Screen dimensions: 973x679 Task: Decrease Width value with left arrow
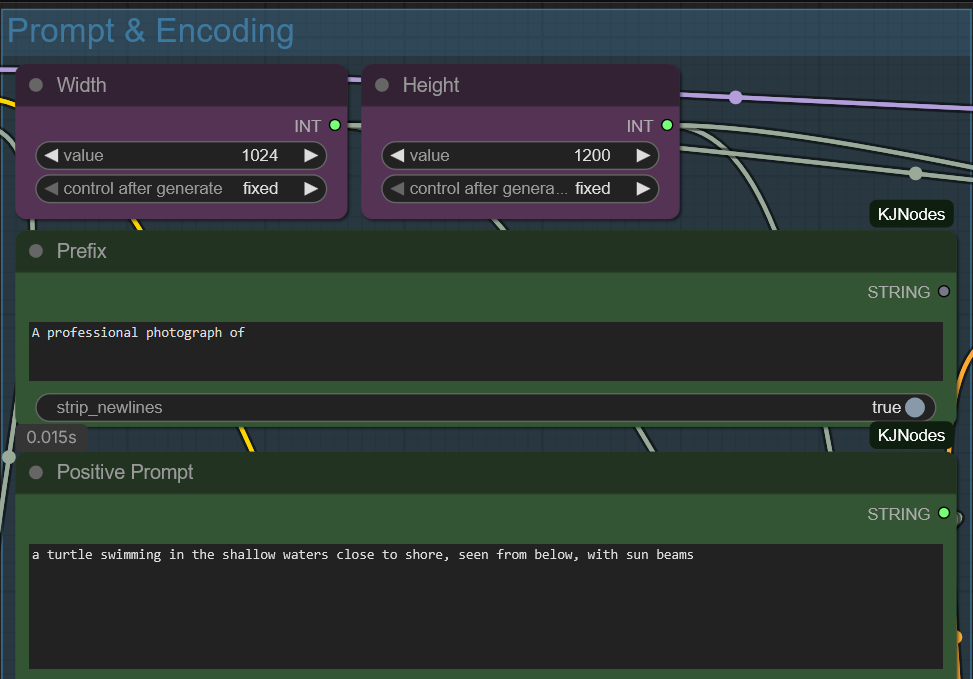coord(51,156)
